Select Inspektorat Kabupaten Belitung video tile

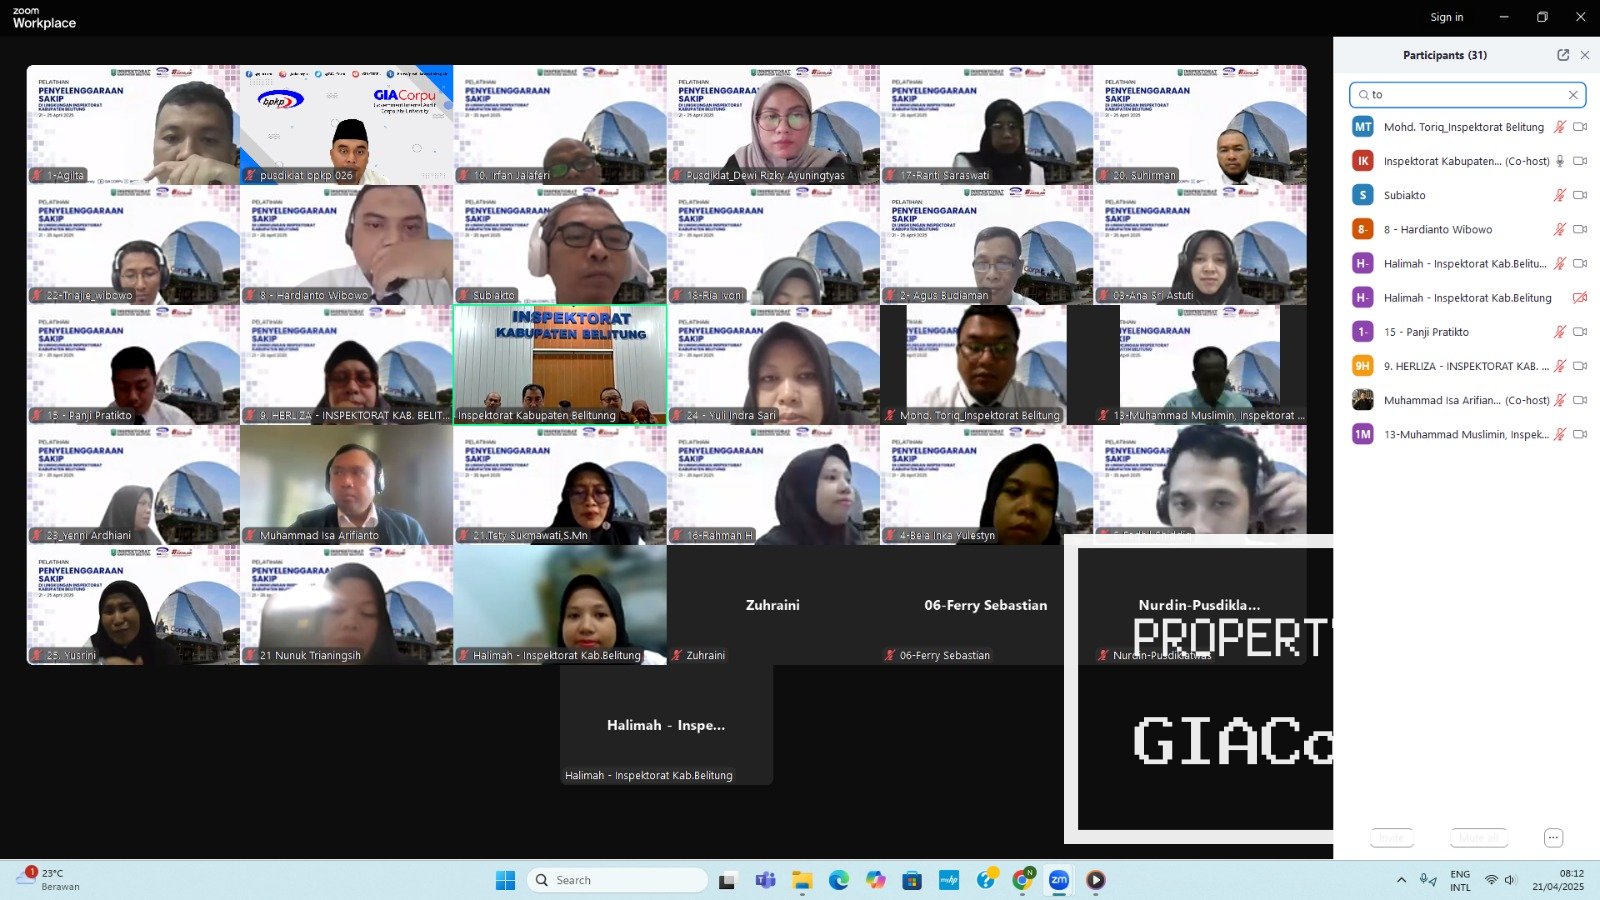tap(560, 365)
